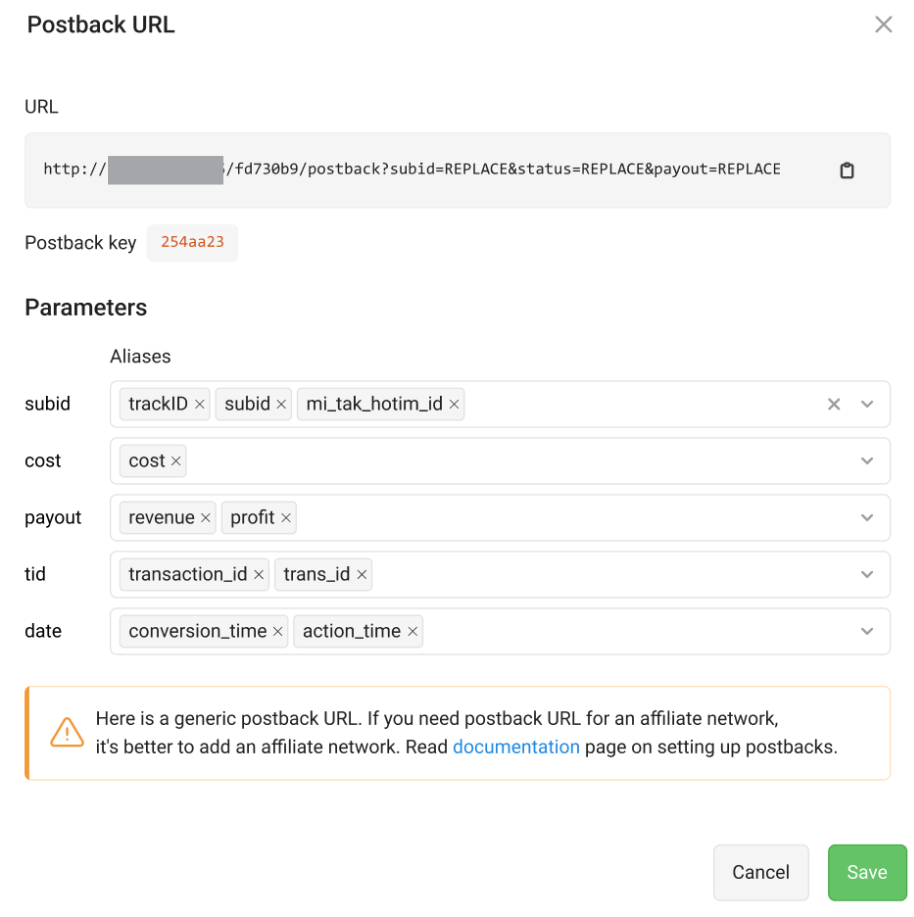The image size is (914, 917).
Task: Clear all subid aliases
Action: tap(834, 405)
